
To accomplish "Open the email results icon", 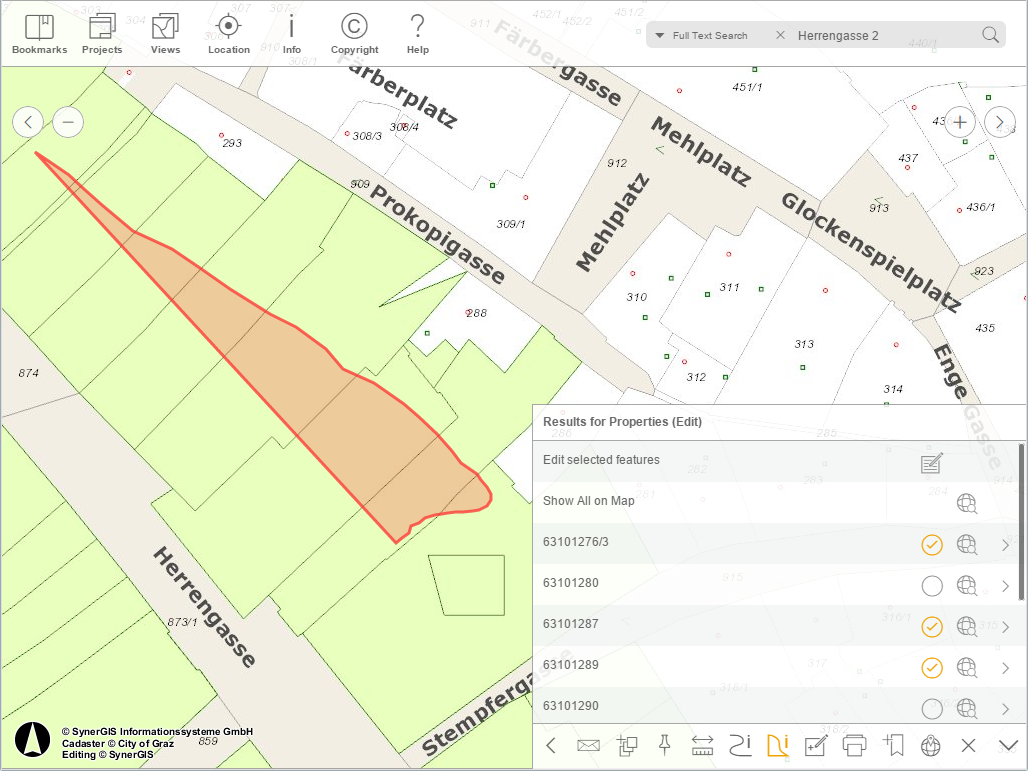I will pos(588,745).
